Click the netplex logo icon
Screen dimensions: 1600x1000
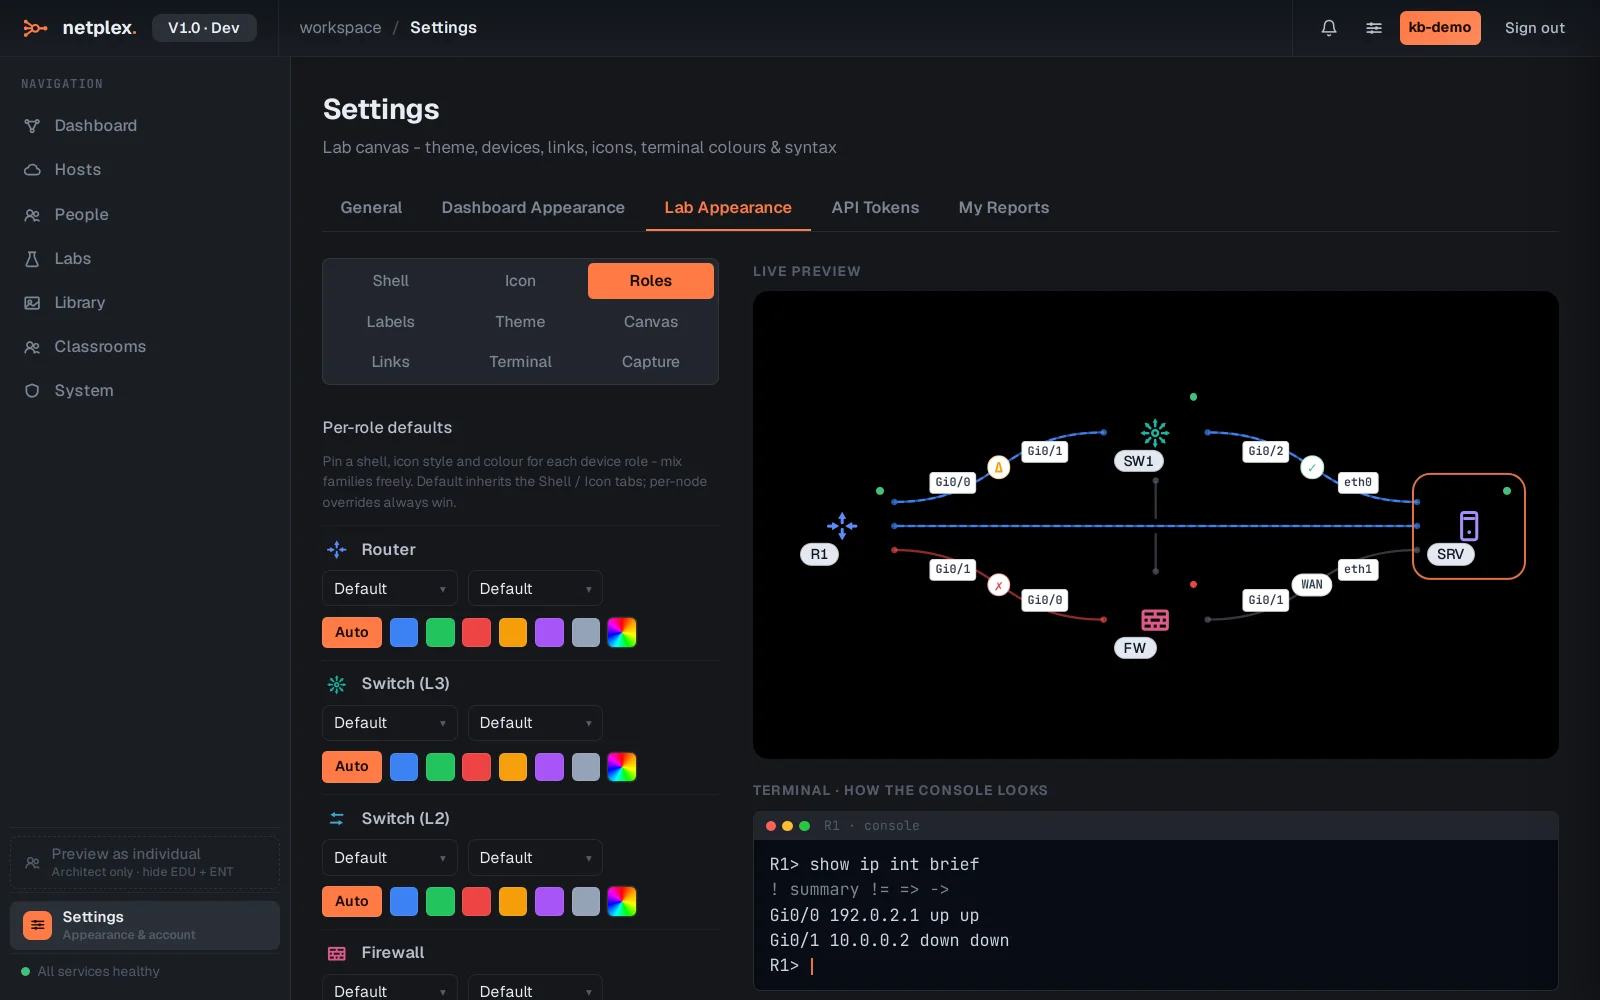click(x=35, y=28)
